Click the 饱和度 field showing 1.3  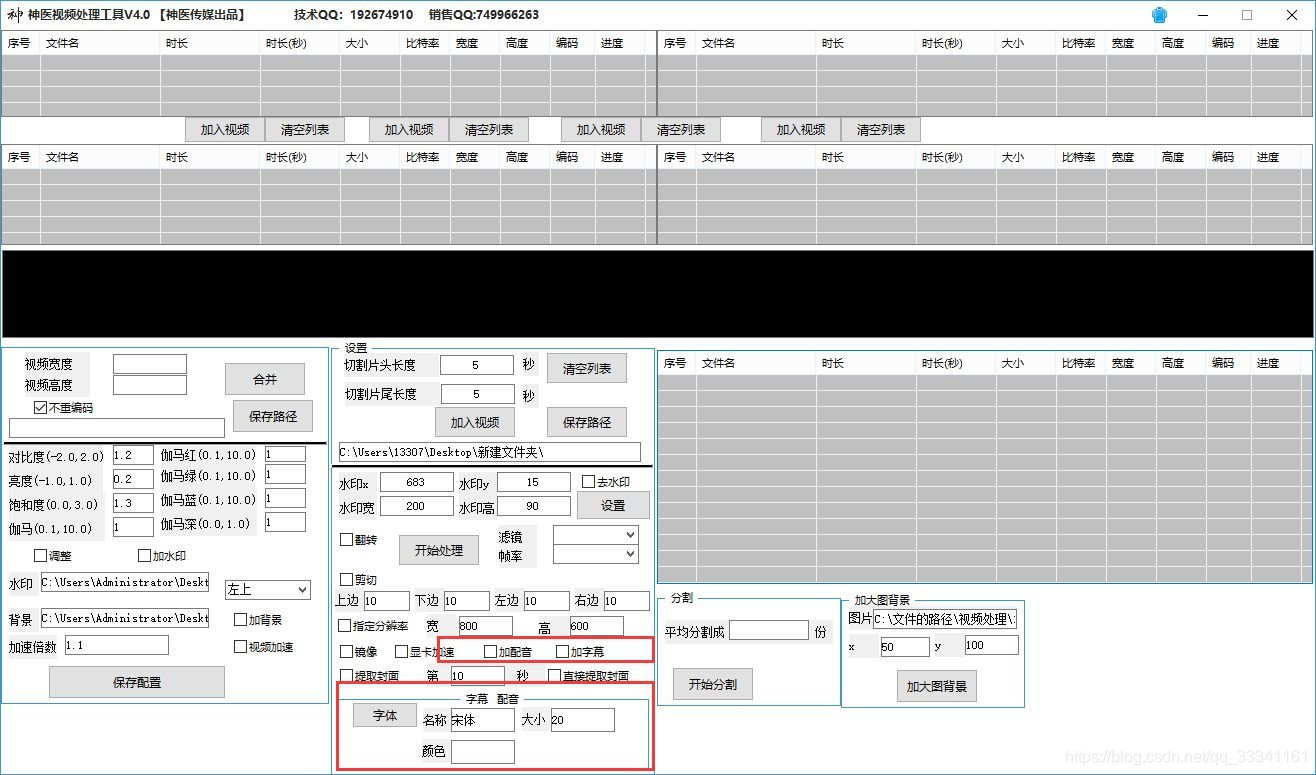[x=133, y=503]
